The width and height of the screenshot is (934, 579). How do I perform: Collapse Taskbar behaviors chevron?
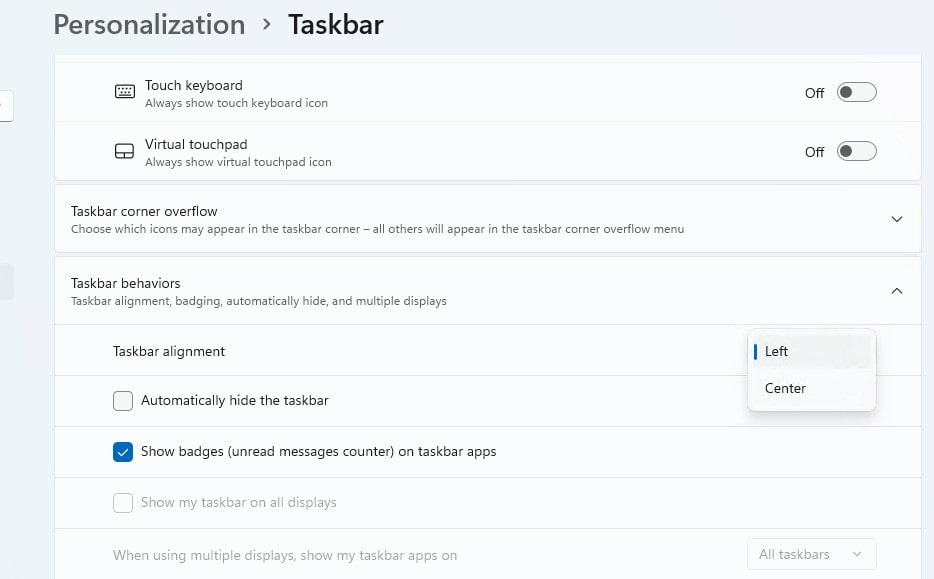point(896,291)
